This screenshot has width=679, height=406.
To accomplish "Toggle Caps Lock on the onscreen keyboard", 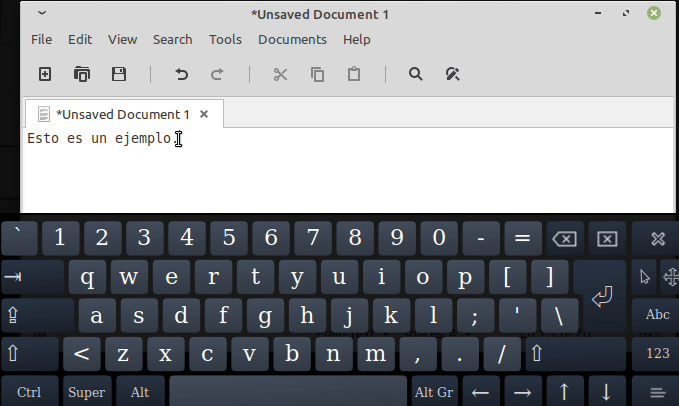I will pyautogui.click(x=34, y=316).
